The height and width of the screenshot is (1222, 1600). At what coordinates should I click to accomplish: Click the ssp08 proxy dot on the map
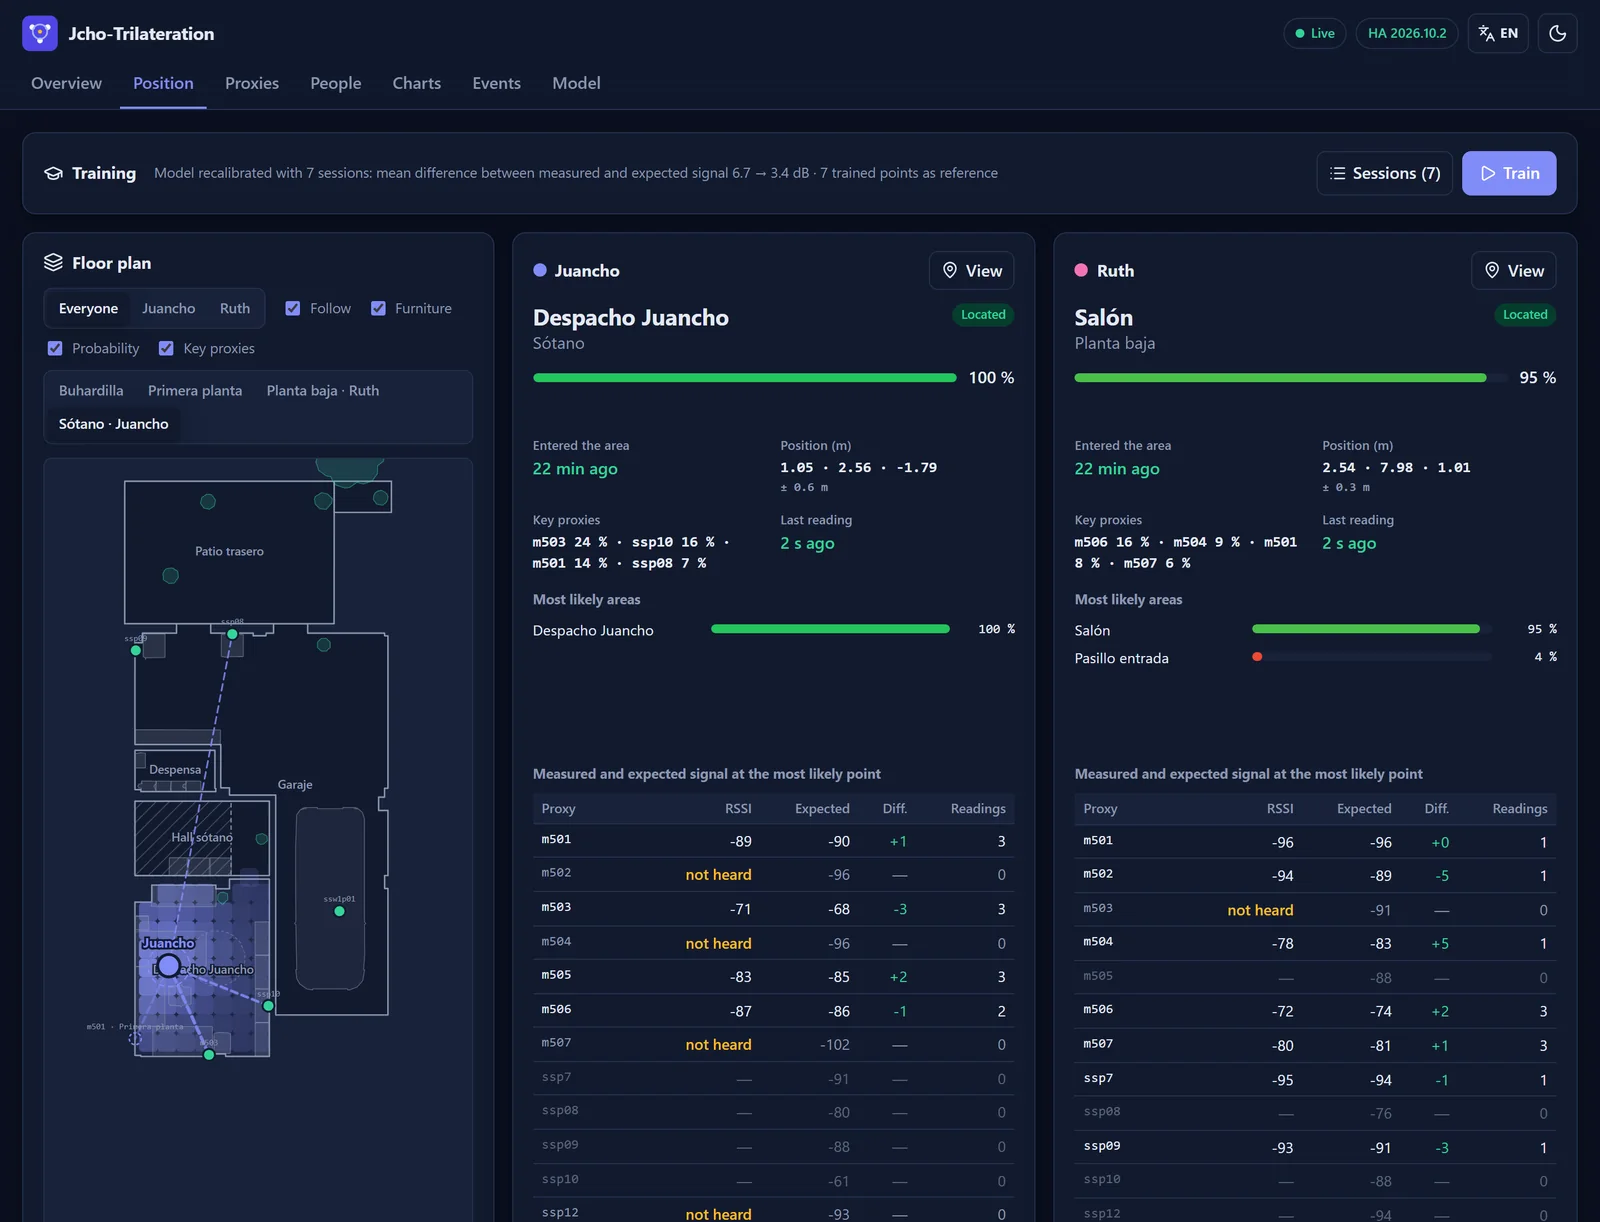coord(232,634)
